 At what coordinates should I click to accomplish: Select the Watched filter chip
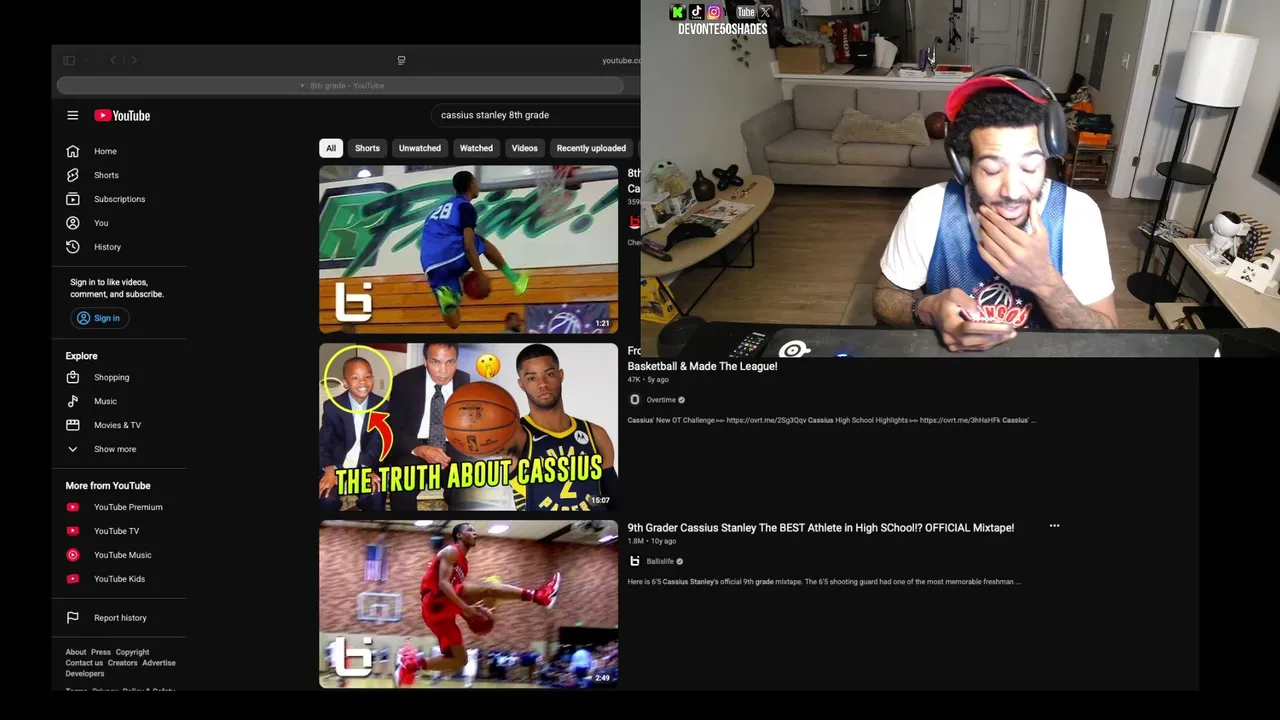click(476, 148)
